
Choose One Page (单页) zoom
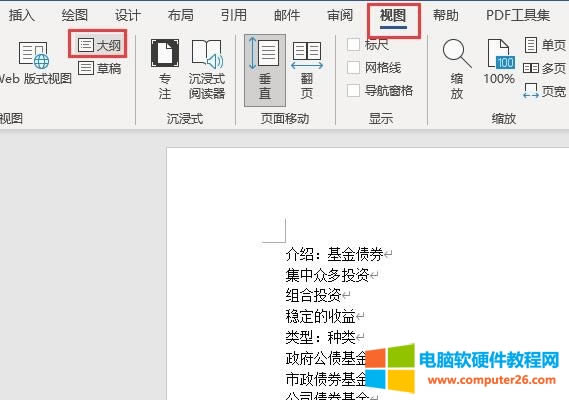[x=545, y=45]
